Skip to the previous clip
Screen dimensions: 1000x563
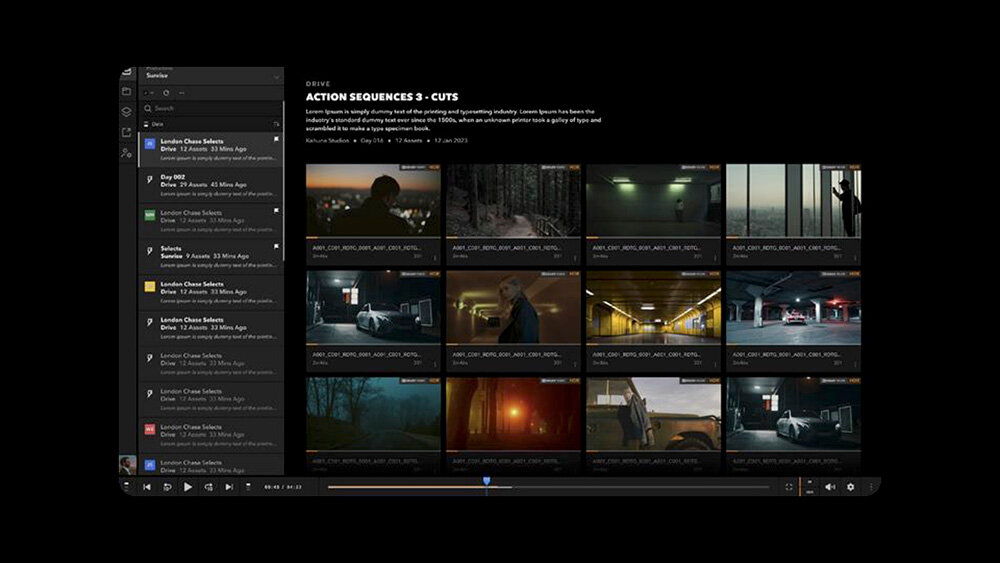(147, 487)
